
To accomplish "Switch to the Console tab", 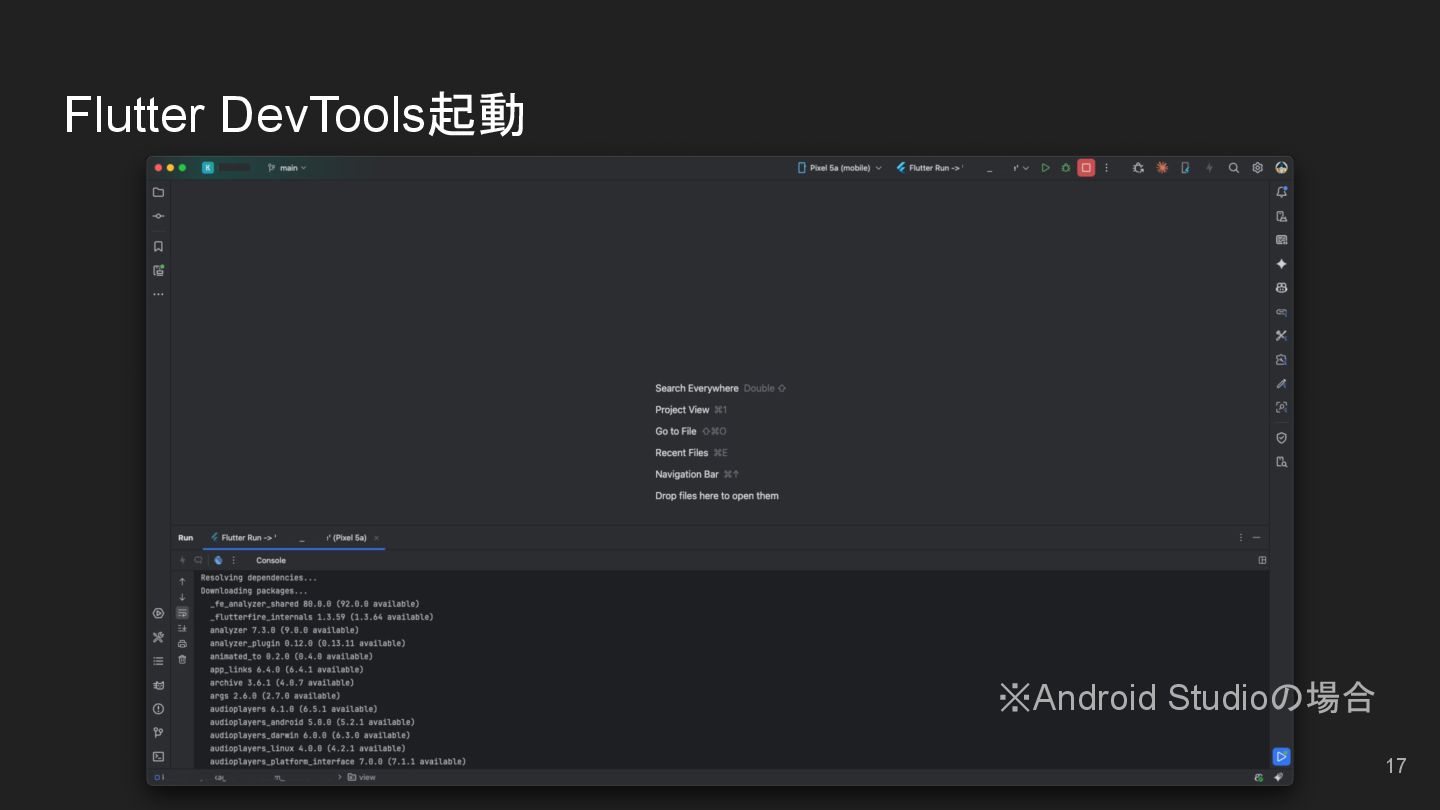I will 271,561.
